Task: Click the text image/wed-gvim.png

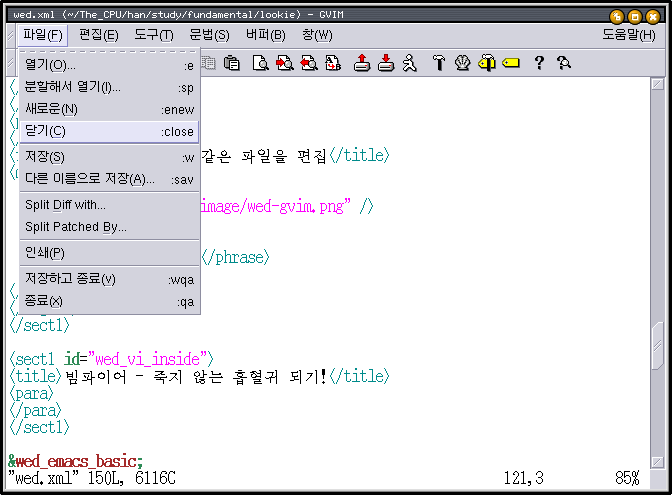Action: (272, 207)
